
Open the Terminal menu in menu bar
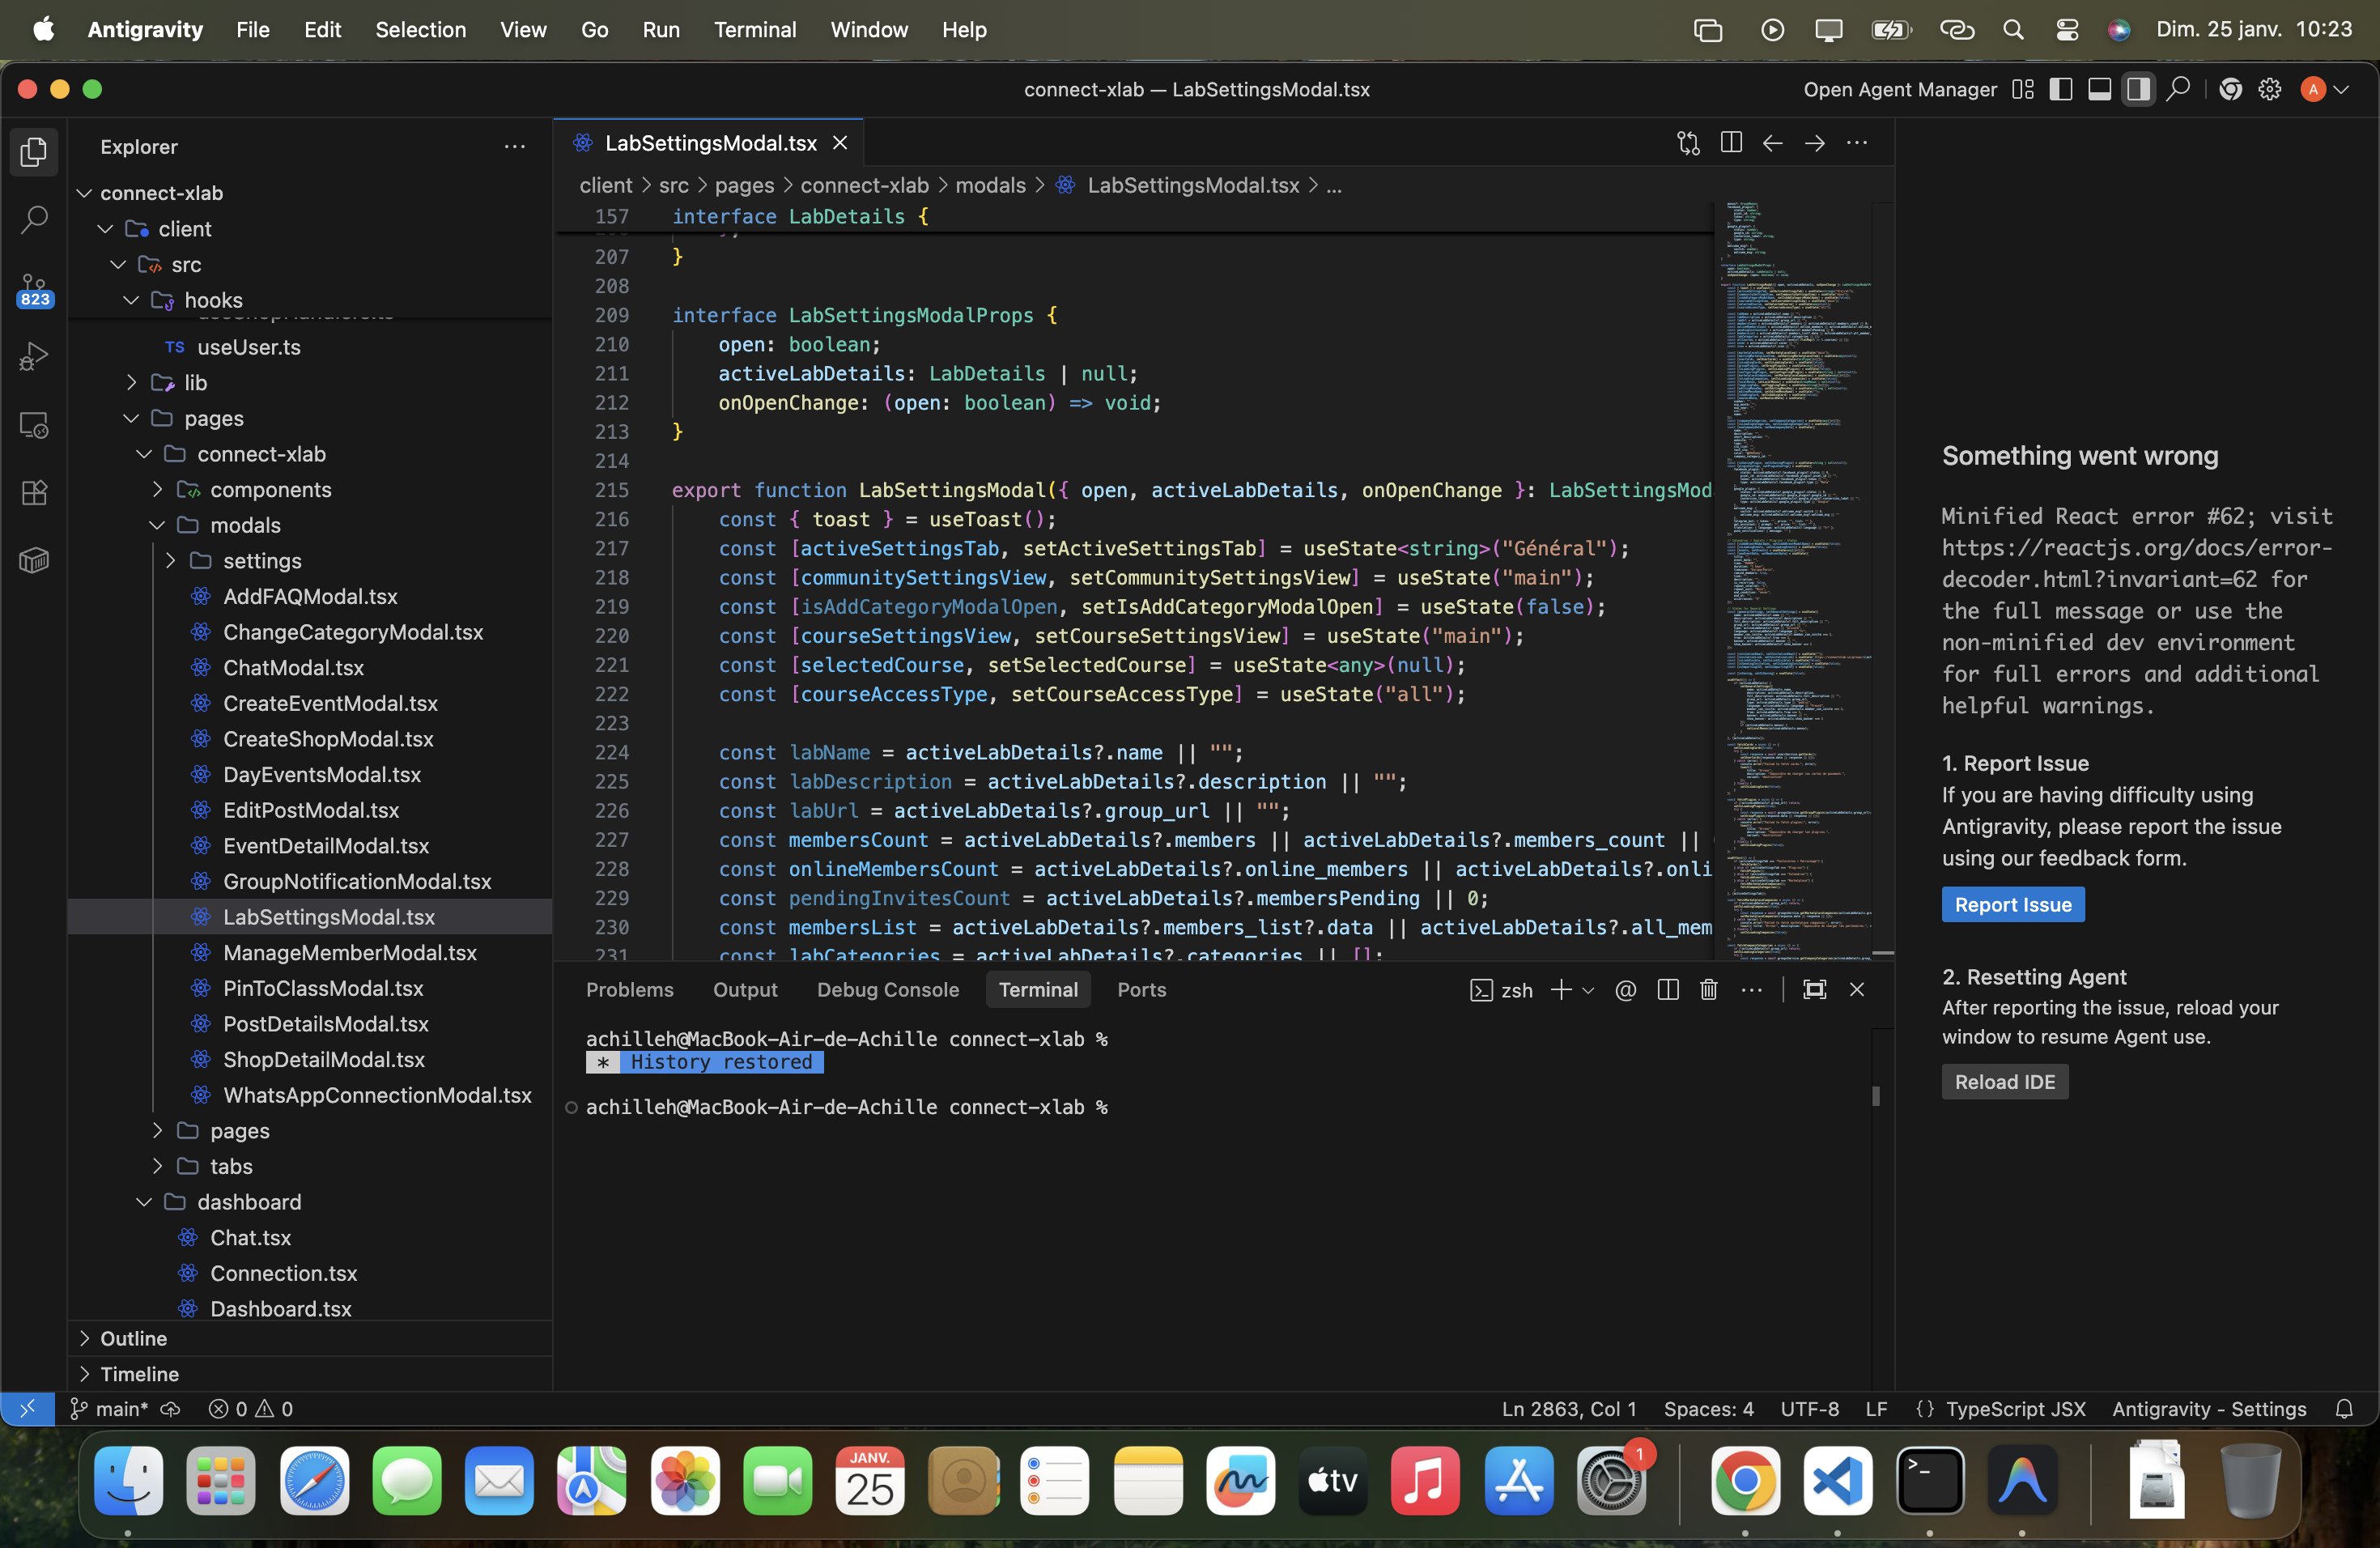click(x=754, y=29)
